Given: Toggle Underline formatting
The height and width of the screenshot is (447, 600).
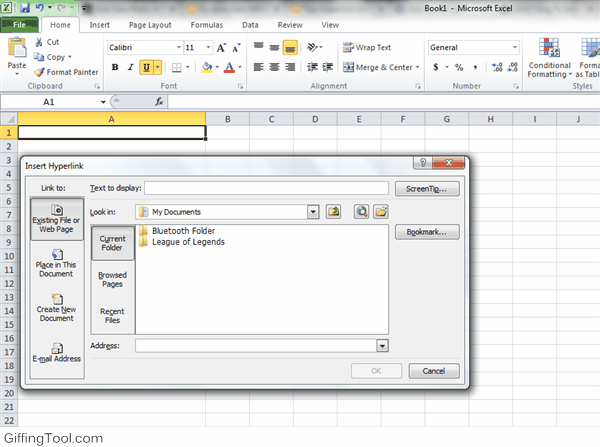Looking at the screenshot, I should tap(146, 67).
